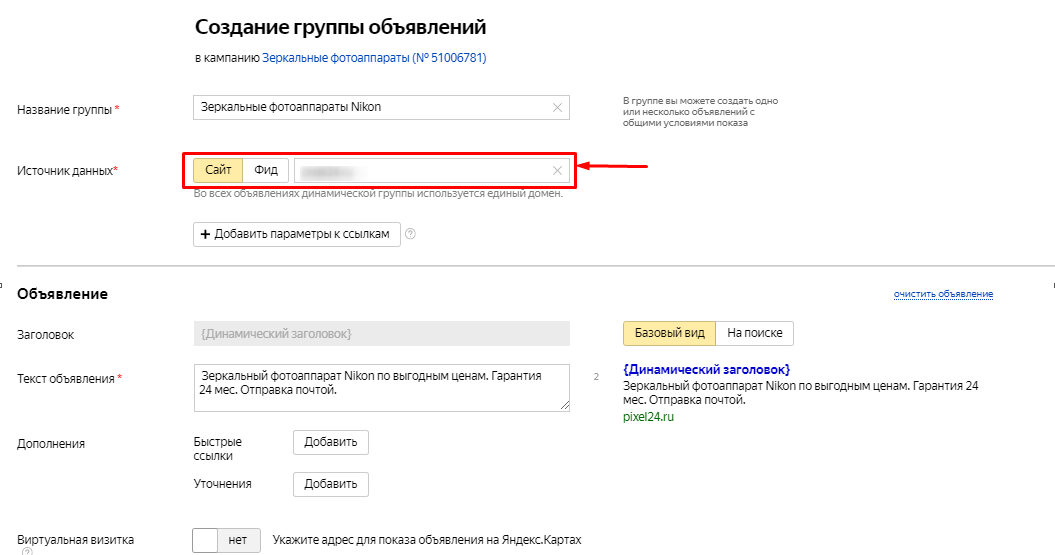Click Добавить параметры к ссылкам button
Viewport: 1055px width, 555px height.
[x=297, y=234]
